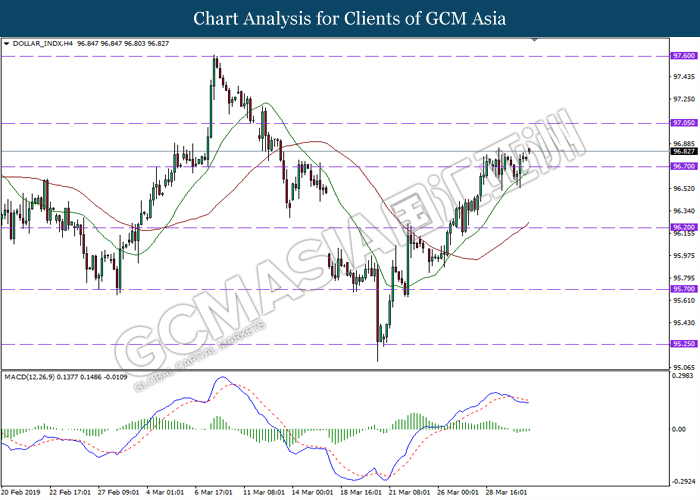Select the 18 Mar 16:01 time marker
Viewport: 700px width, 500px height.
click(361, 492)
